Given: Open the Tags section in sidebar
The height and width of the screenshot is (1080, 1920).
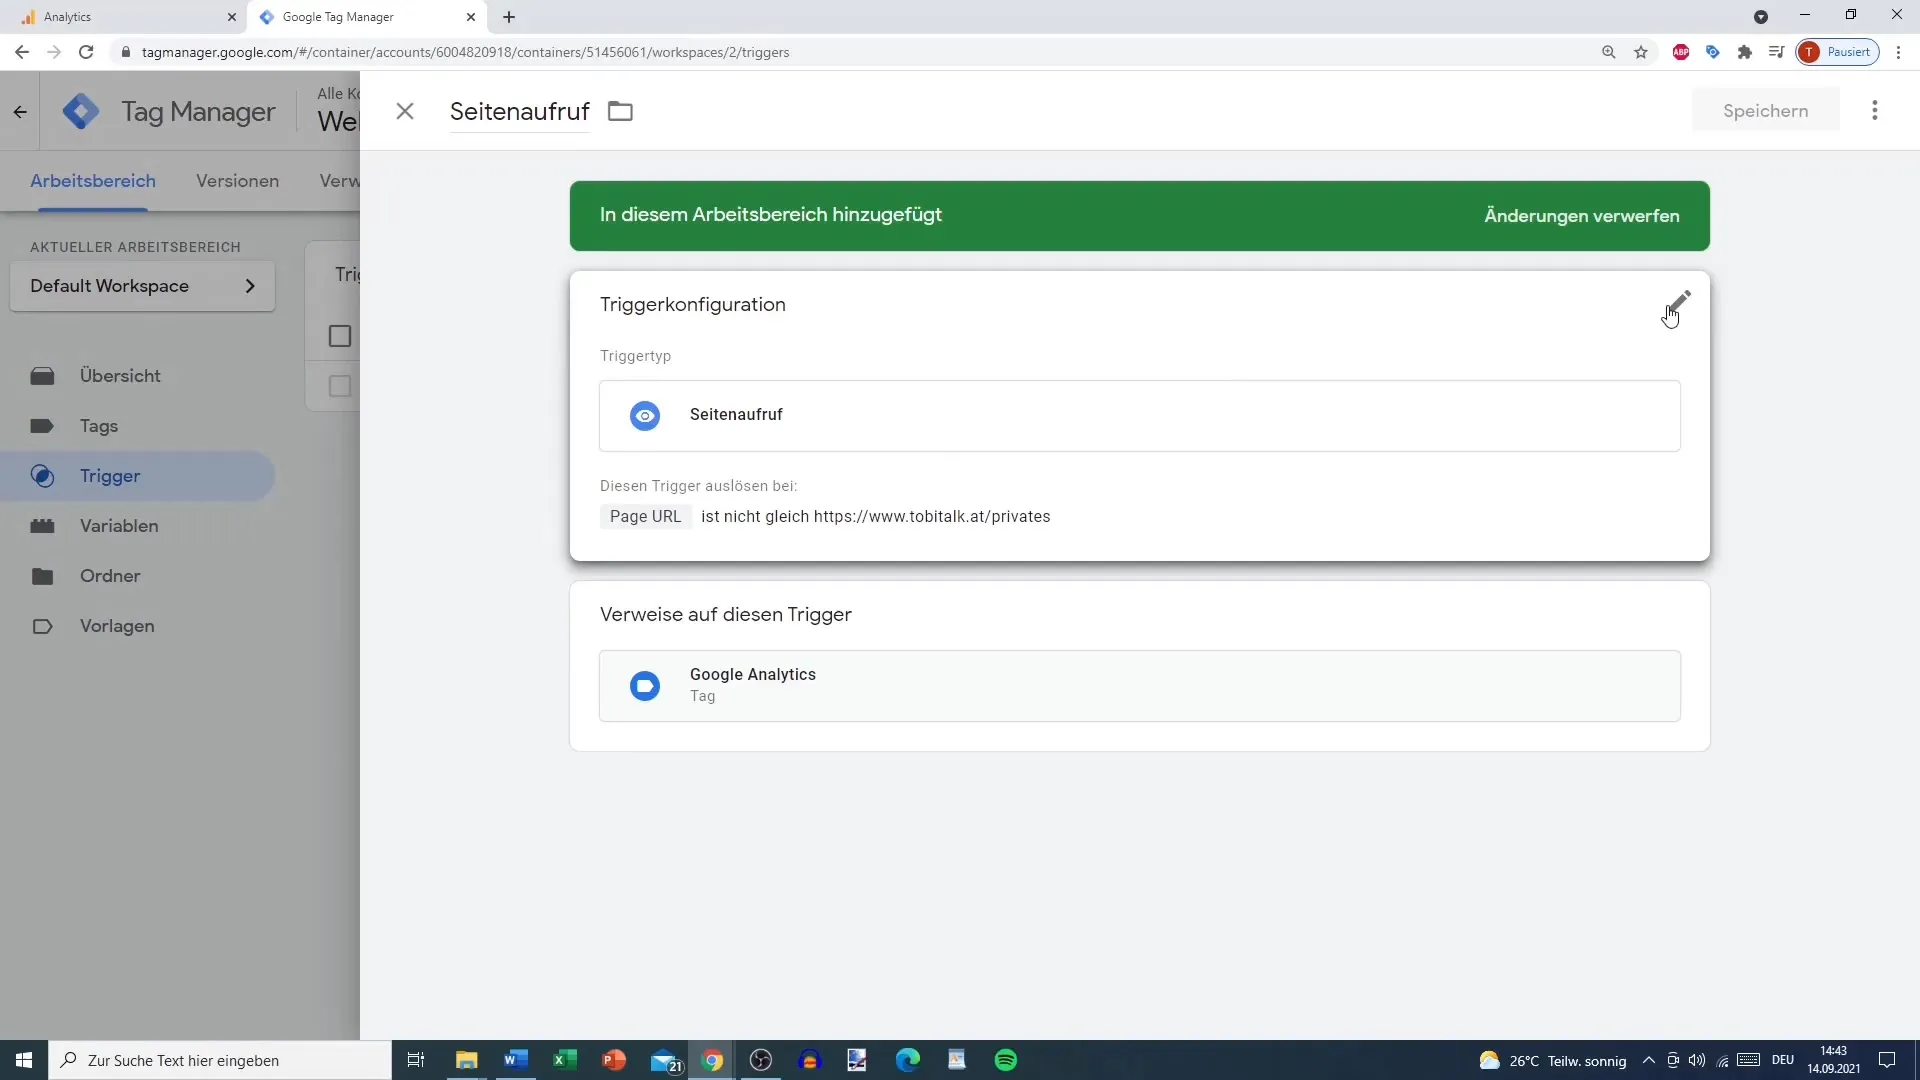Looking at the screenshot, I should [98, 426].
